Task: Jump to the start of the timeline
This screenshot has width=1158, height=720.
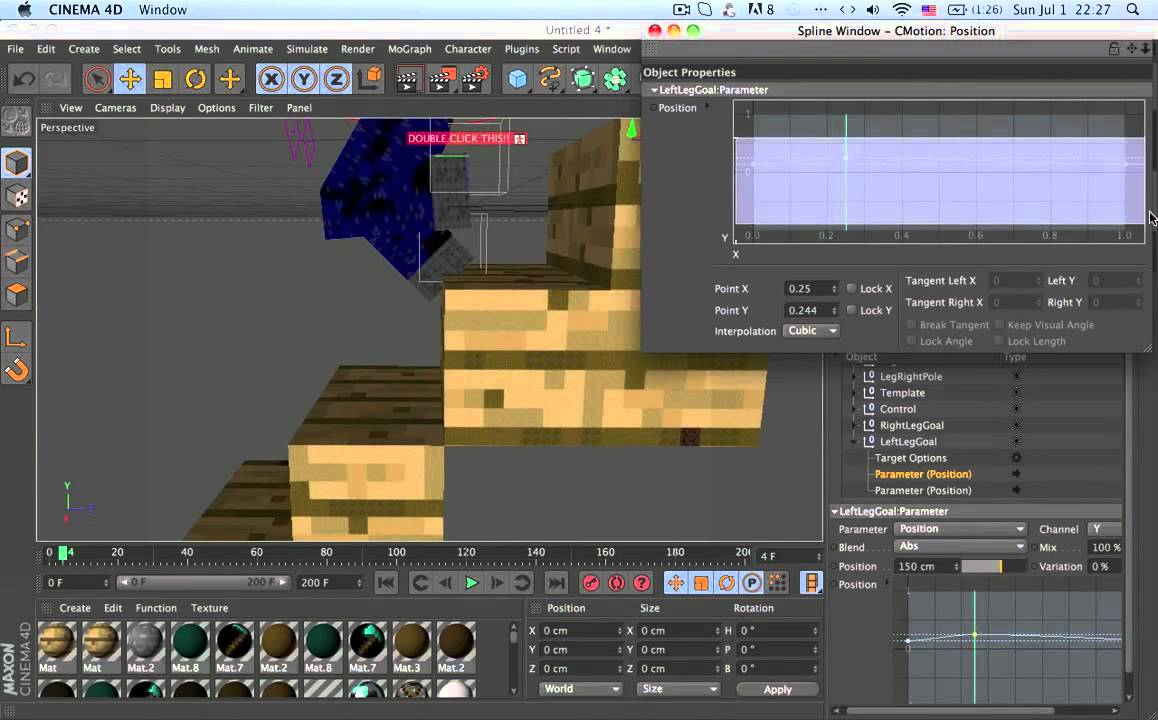Action: pyautogui.click(x=386, y=583)
